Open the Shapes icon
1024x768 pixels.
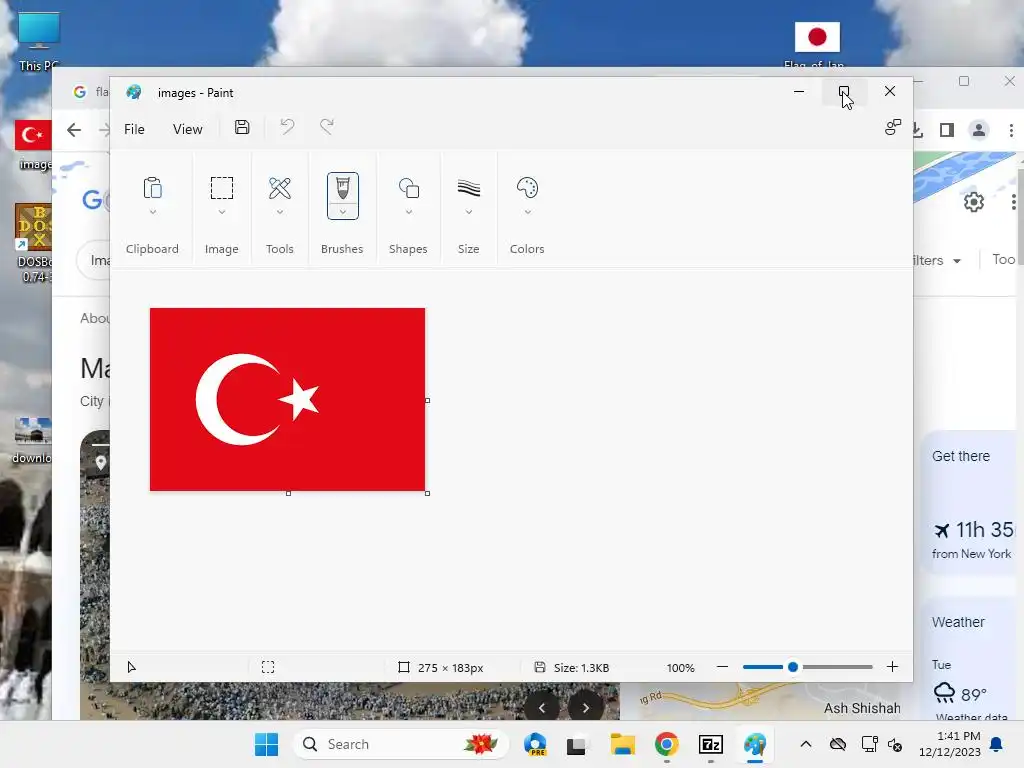click(x=409, y=188)
